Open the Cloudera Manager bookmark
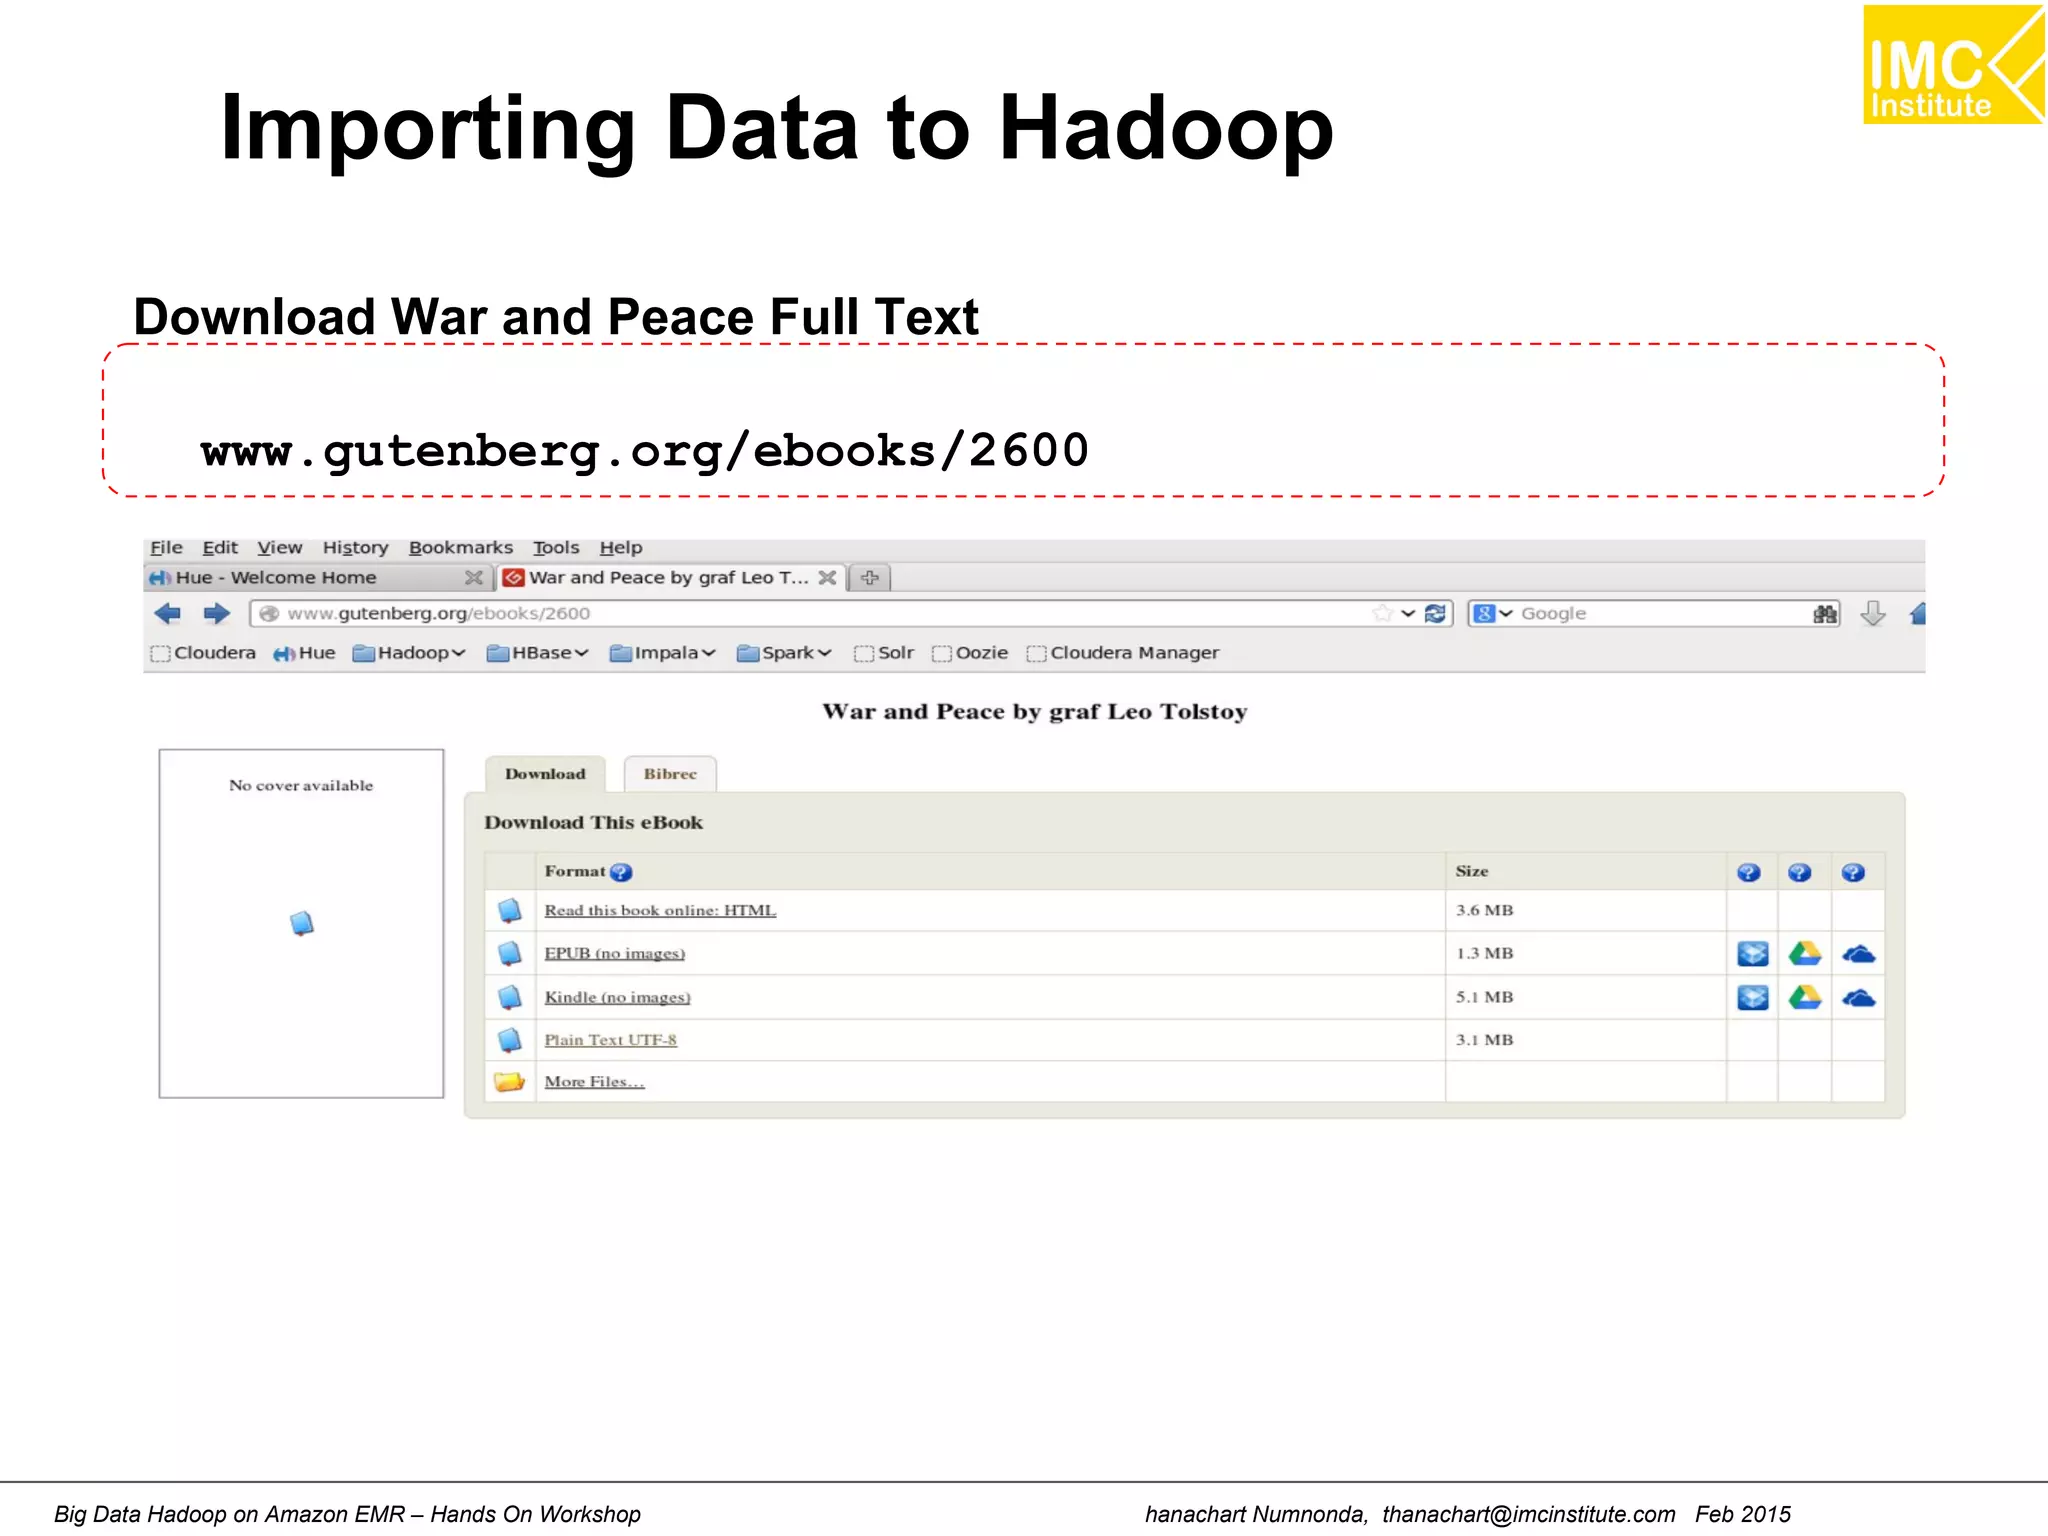 point(1123,653)
